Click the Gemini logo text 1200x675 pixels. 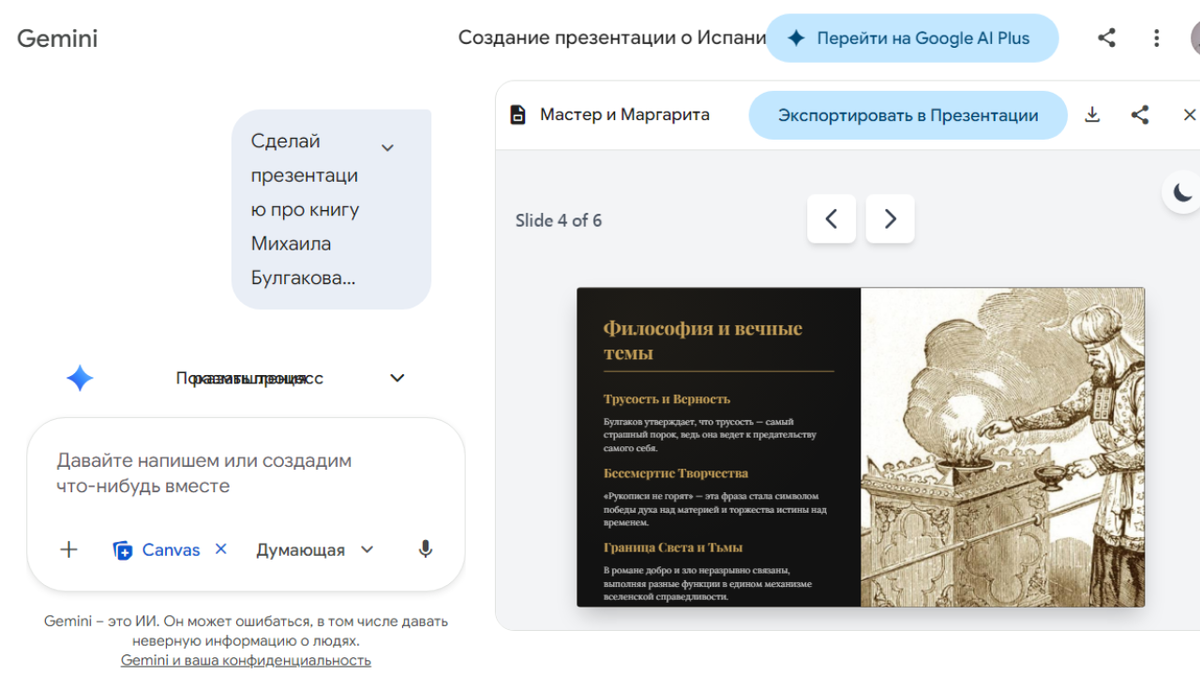pyautogui.click(x=57, y=38)
